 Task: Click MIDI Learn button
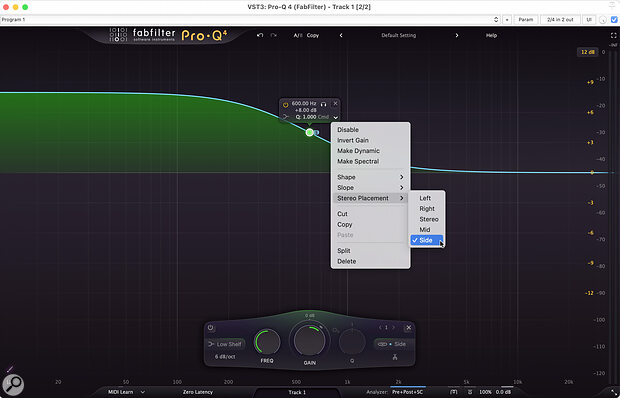click(x=121, y=392)
